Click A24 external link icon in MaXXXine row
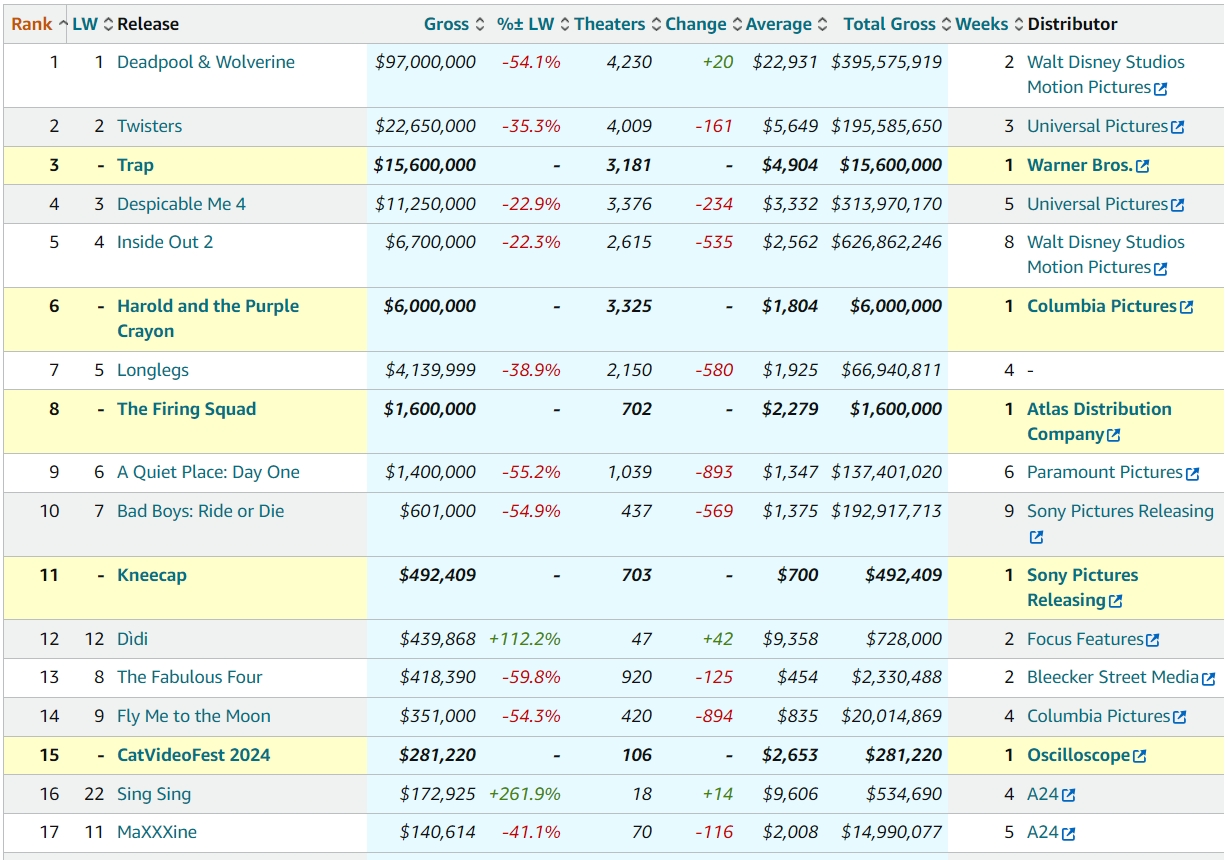The width and height of the screenshot is (1228, 860). pos(1068,833)
